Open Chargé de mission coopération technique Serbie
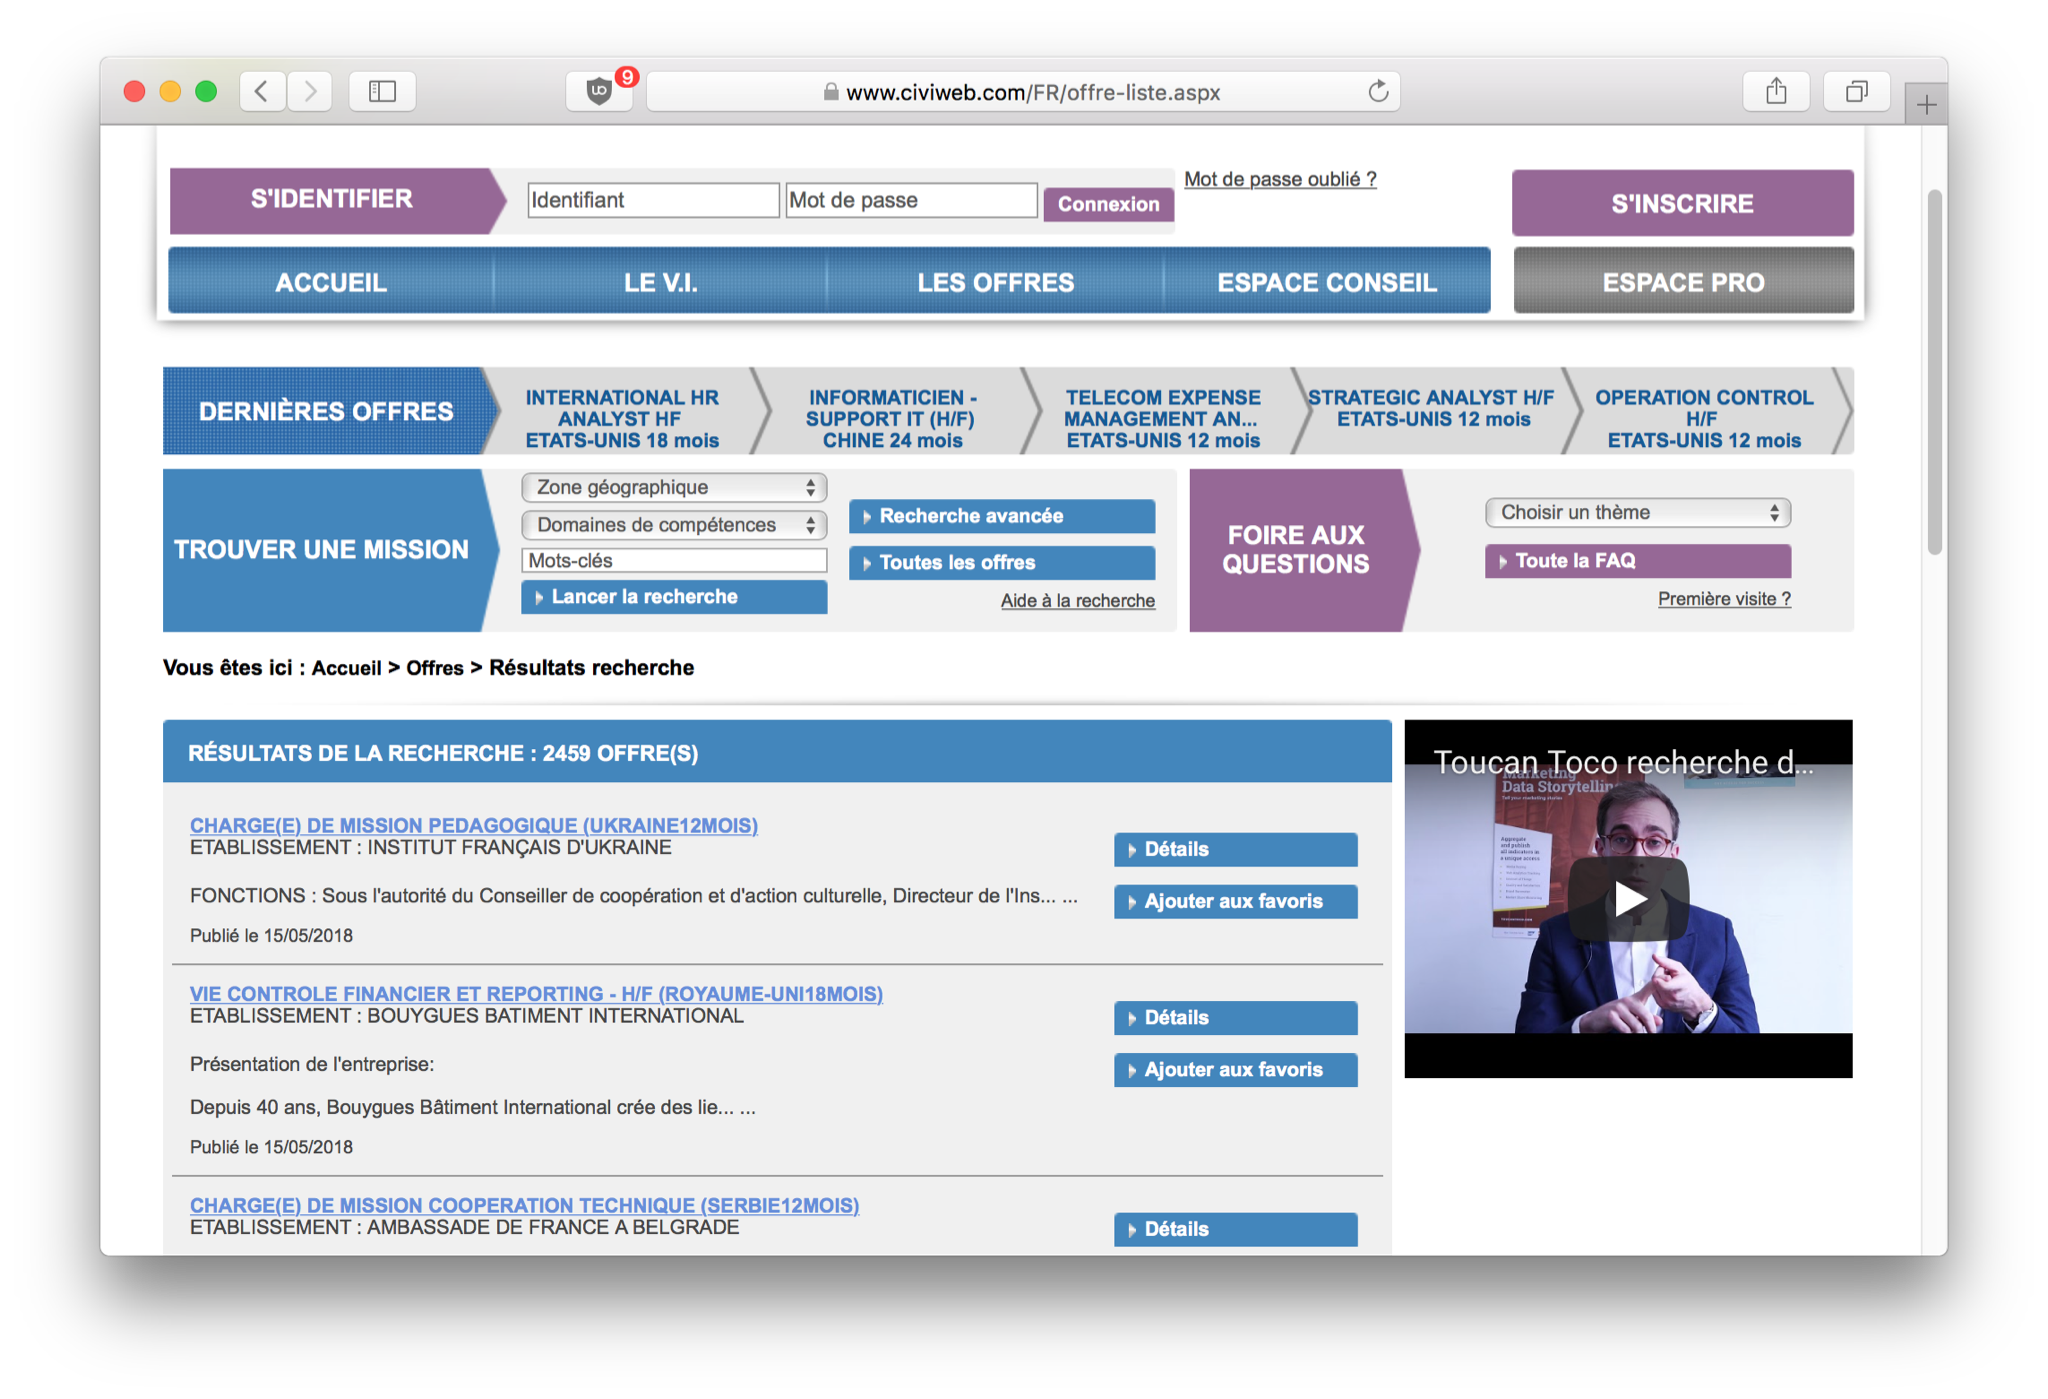This screenshot has width=2048, height=1399. [x=524, y=1205]
